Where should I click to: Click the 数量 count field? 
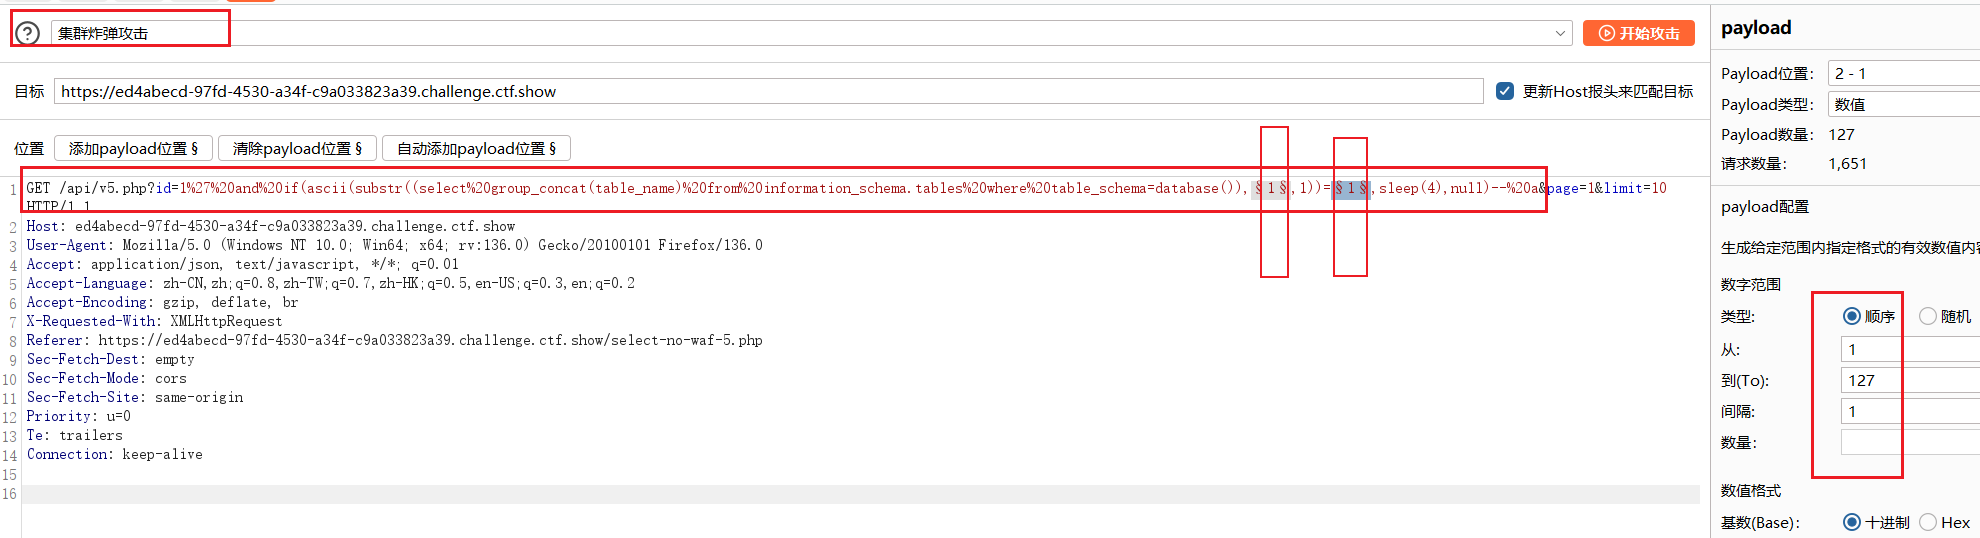(x=1910, y=442)
